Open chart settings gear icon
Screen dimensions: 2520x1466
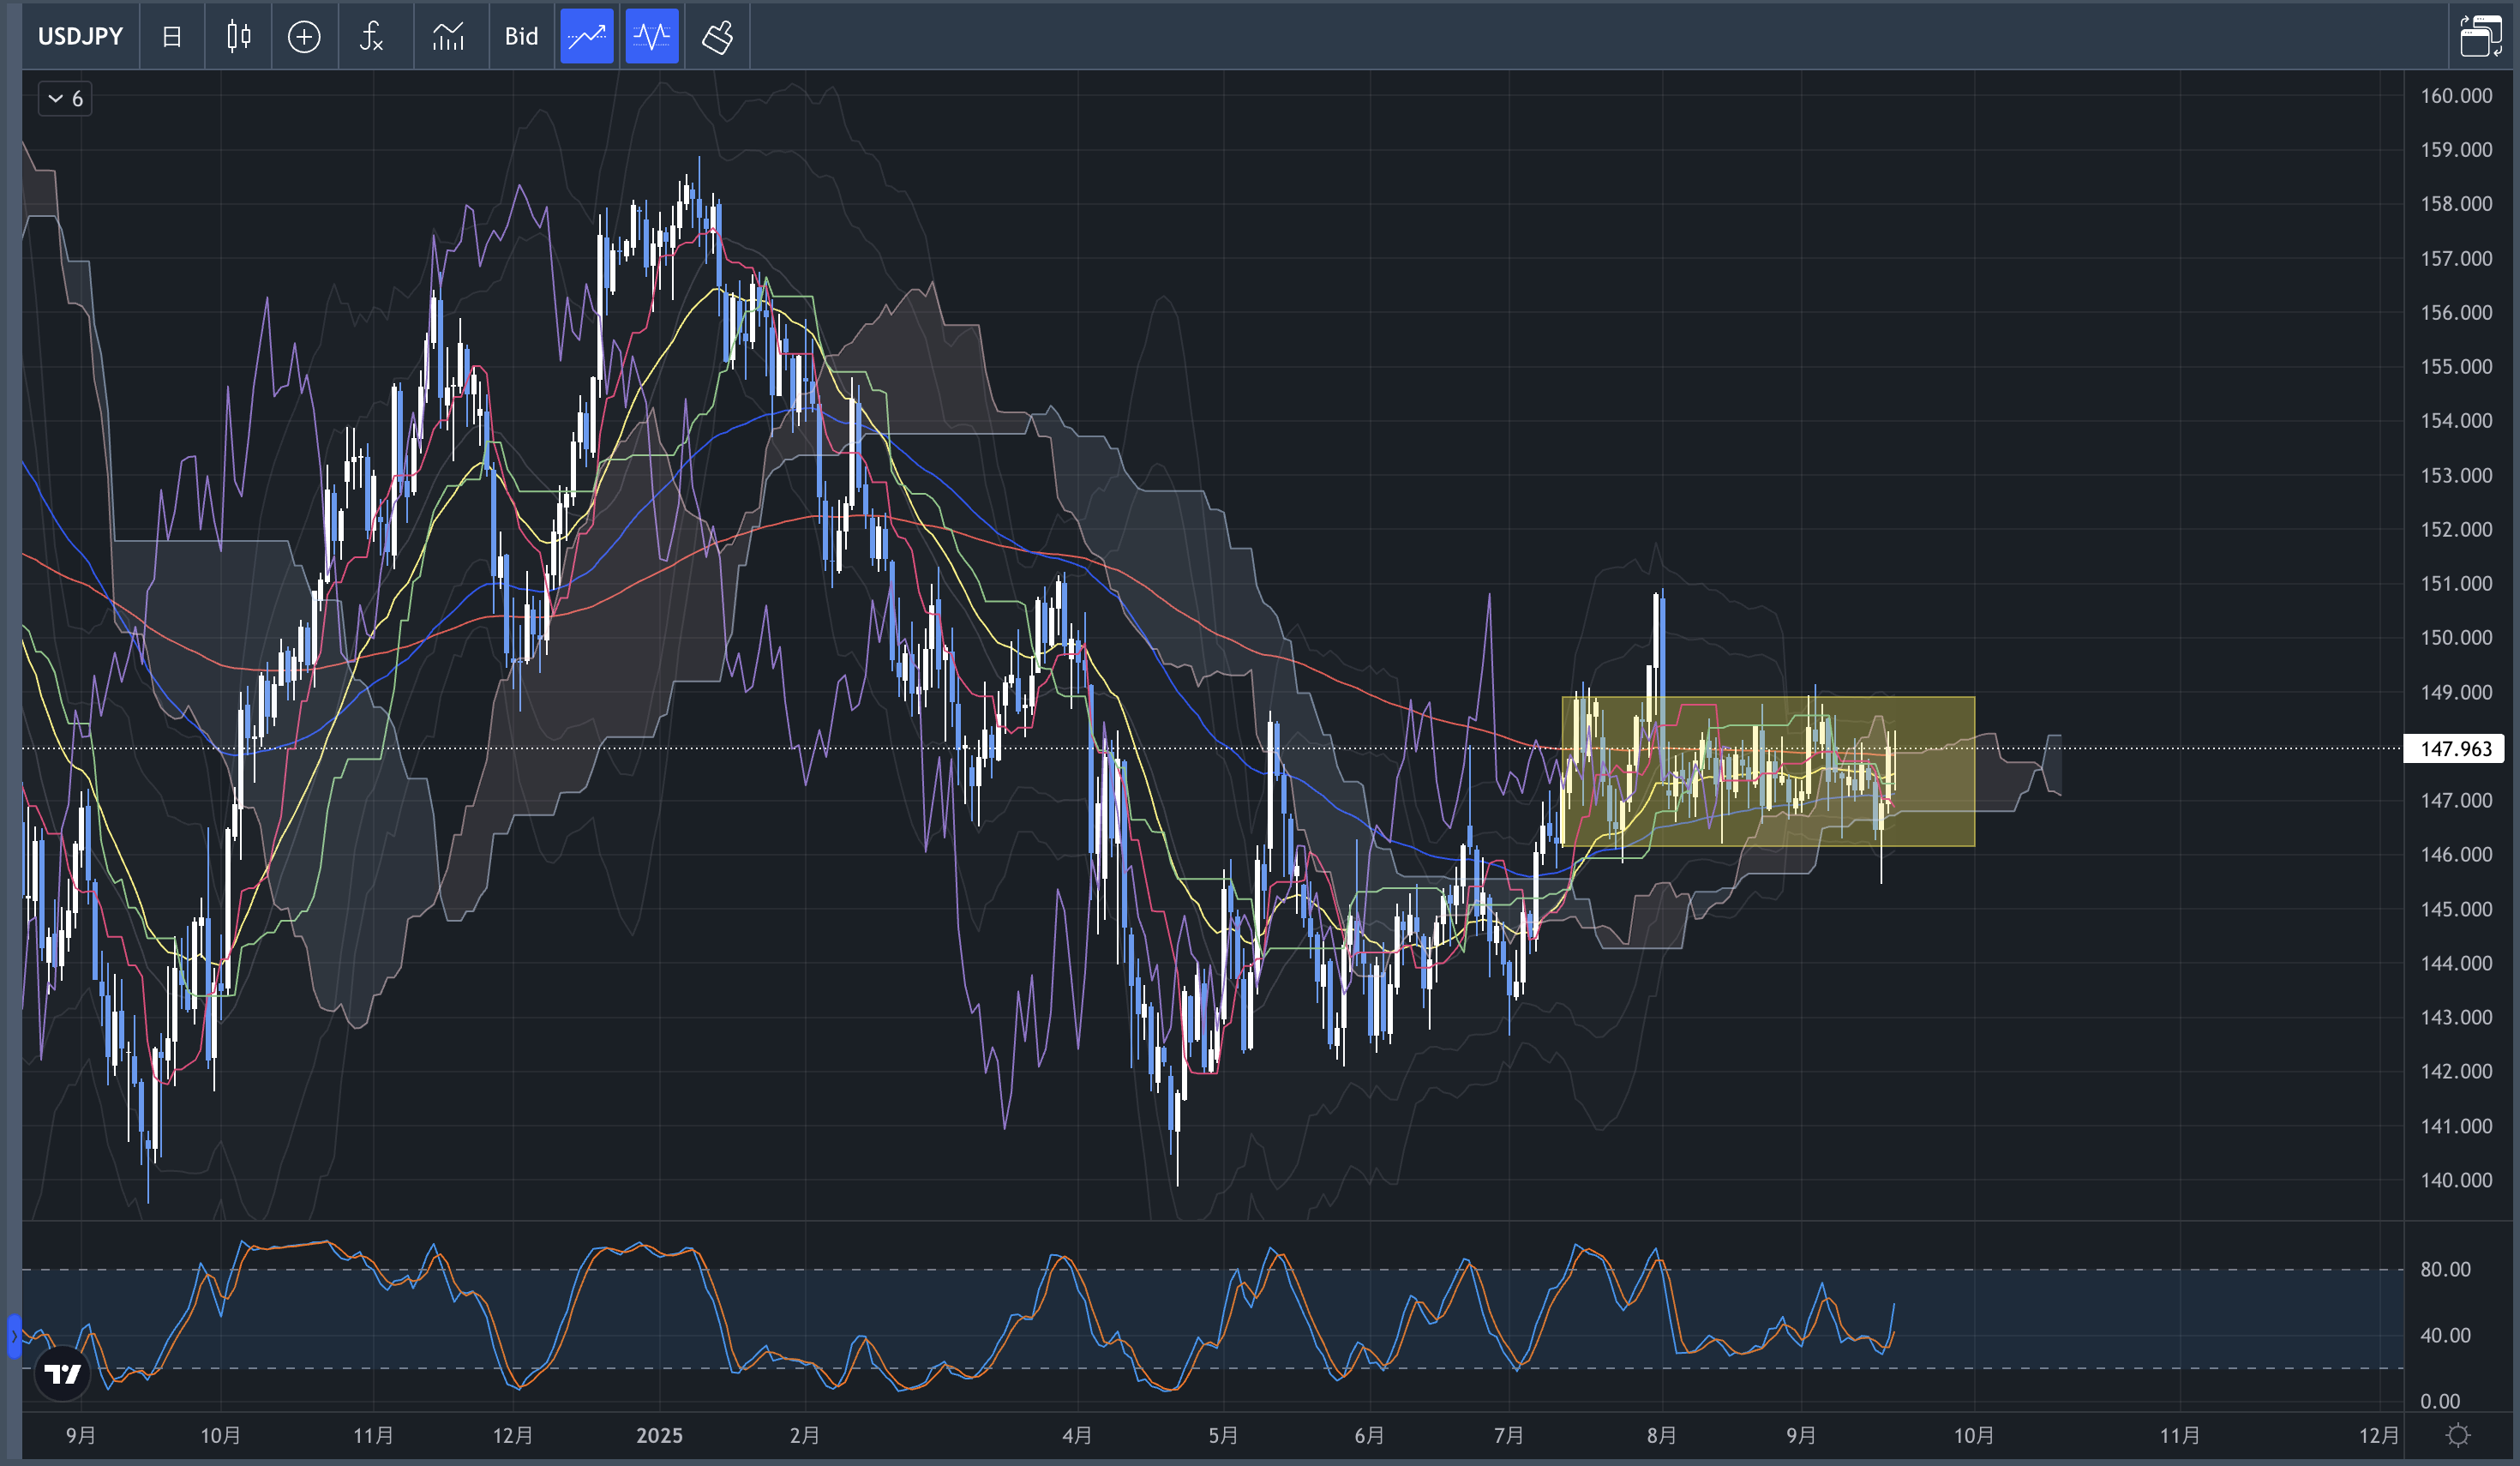[2458, 1436]
